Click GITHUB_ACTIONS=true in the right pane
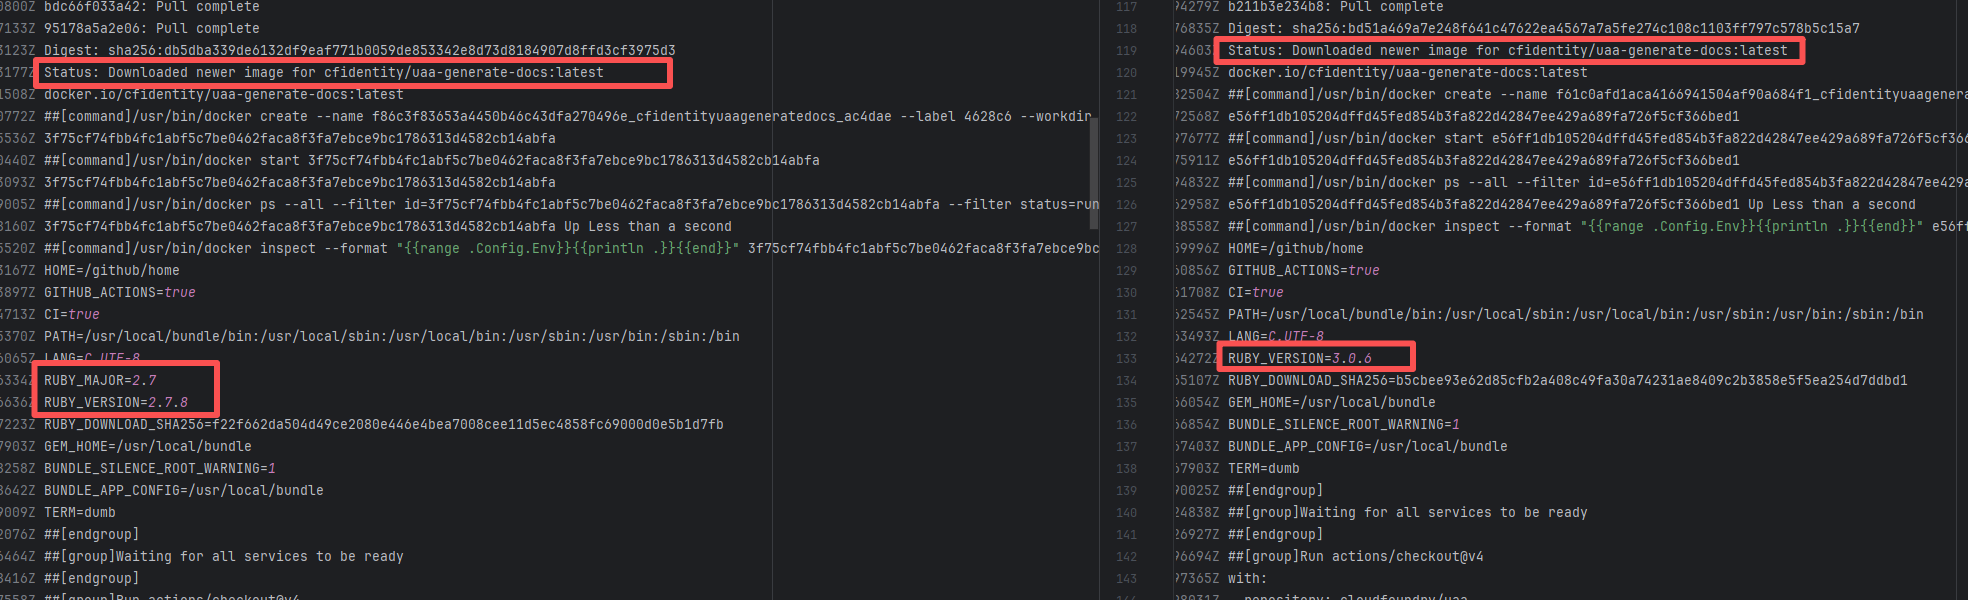The height and width of the screenshot is (600, 1968). [x=1303, y=270]
